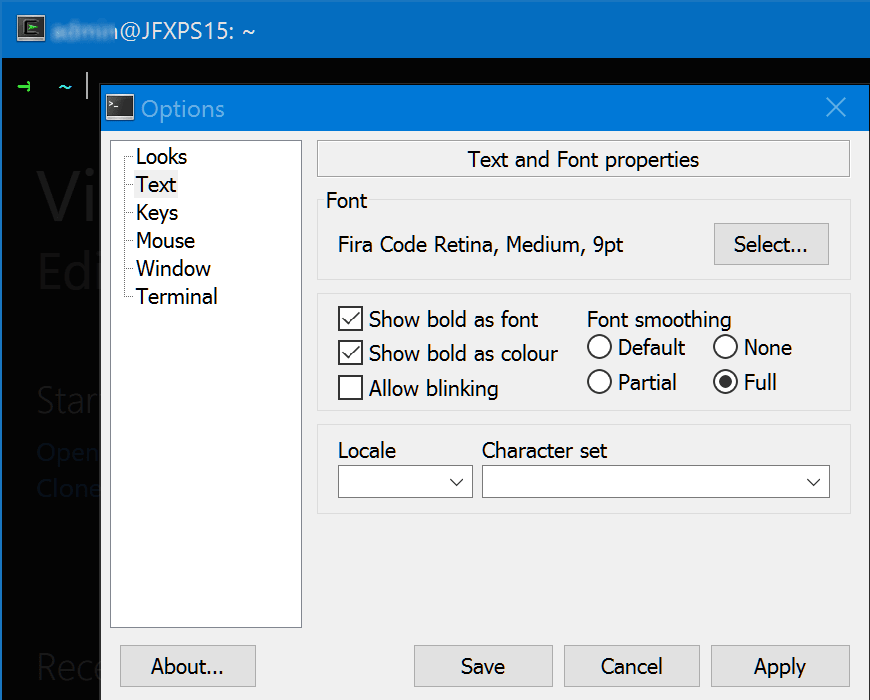Open the Keys settings category

click(157, 213)
